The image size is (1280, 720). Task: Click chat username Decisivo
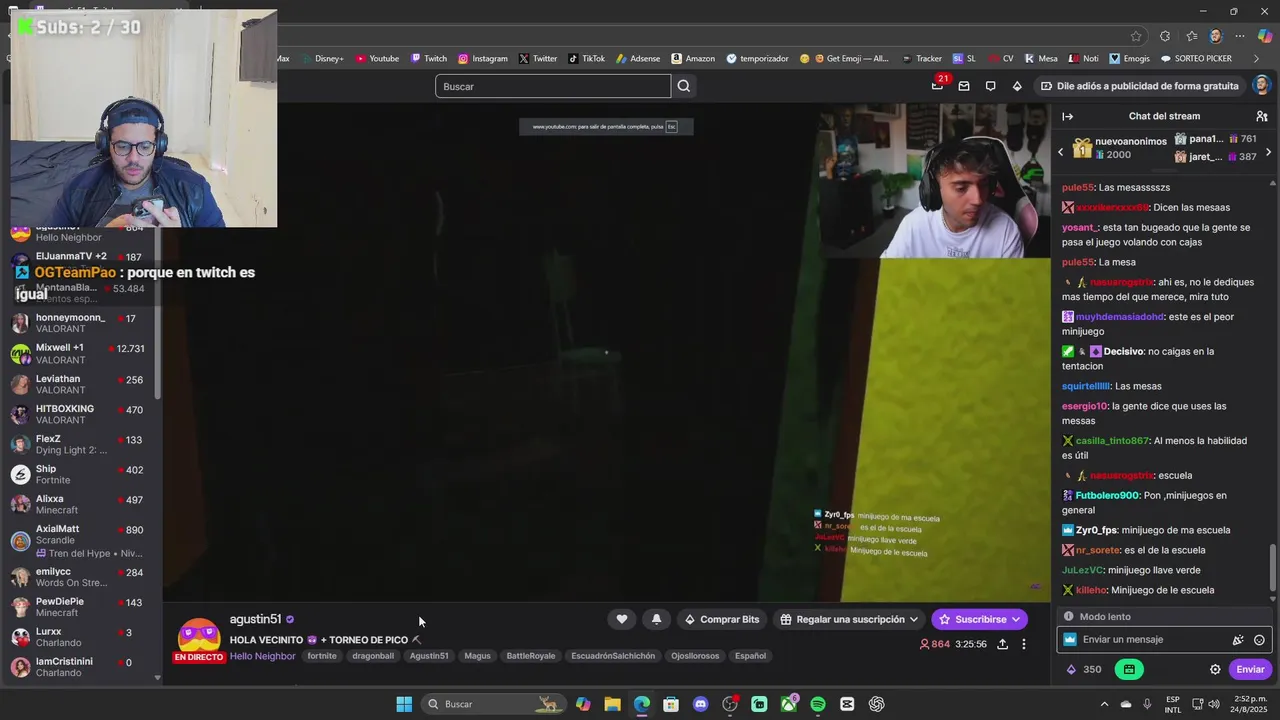pos(1124,351)
